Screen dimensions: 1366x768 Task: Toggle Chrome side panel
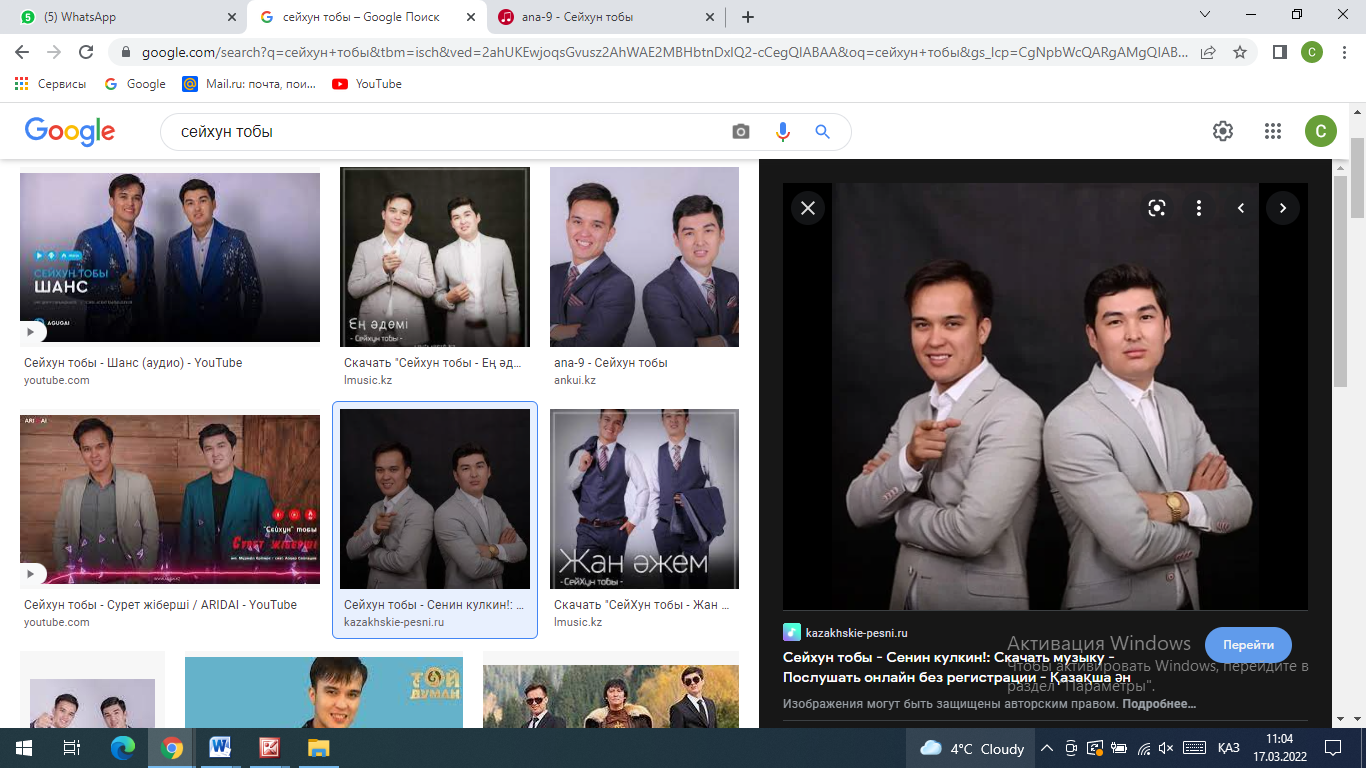tap(1279, 52)
